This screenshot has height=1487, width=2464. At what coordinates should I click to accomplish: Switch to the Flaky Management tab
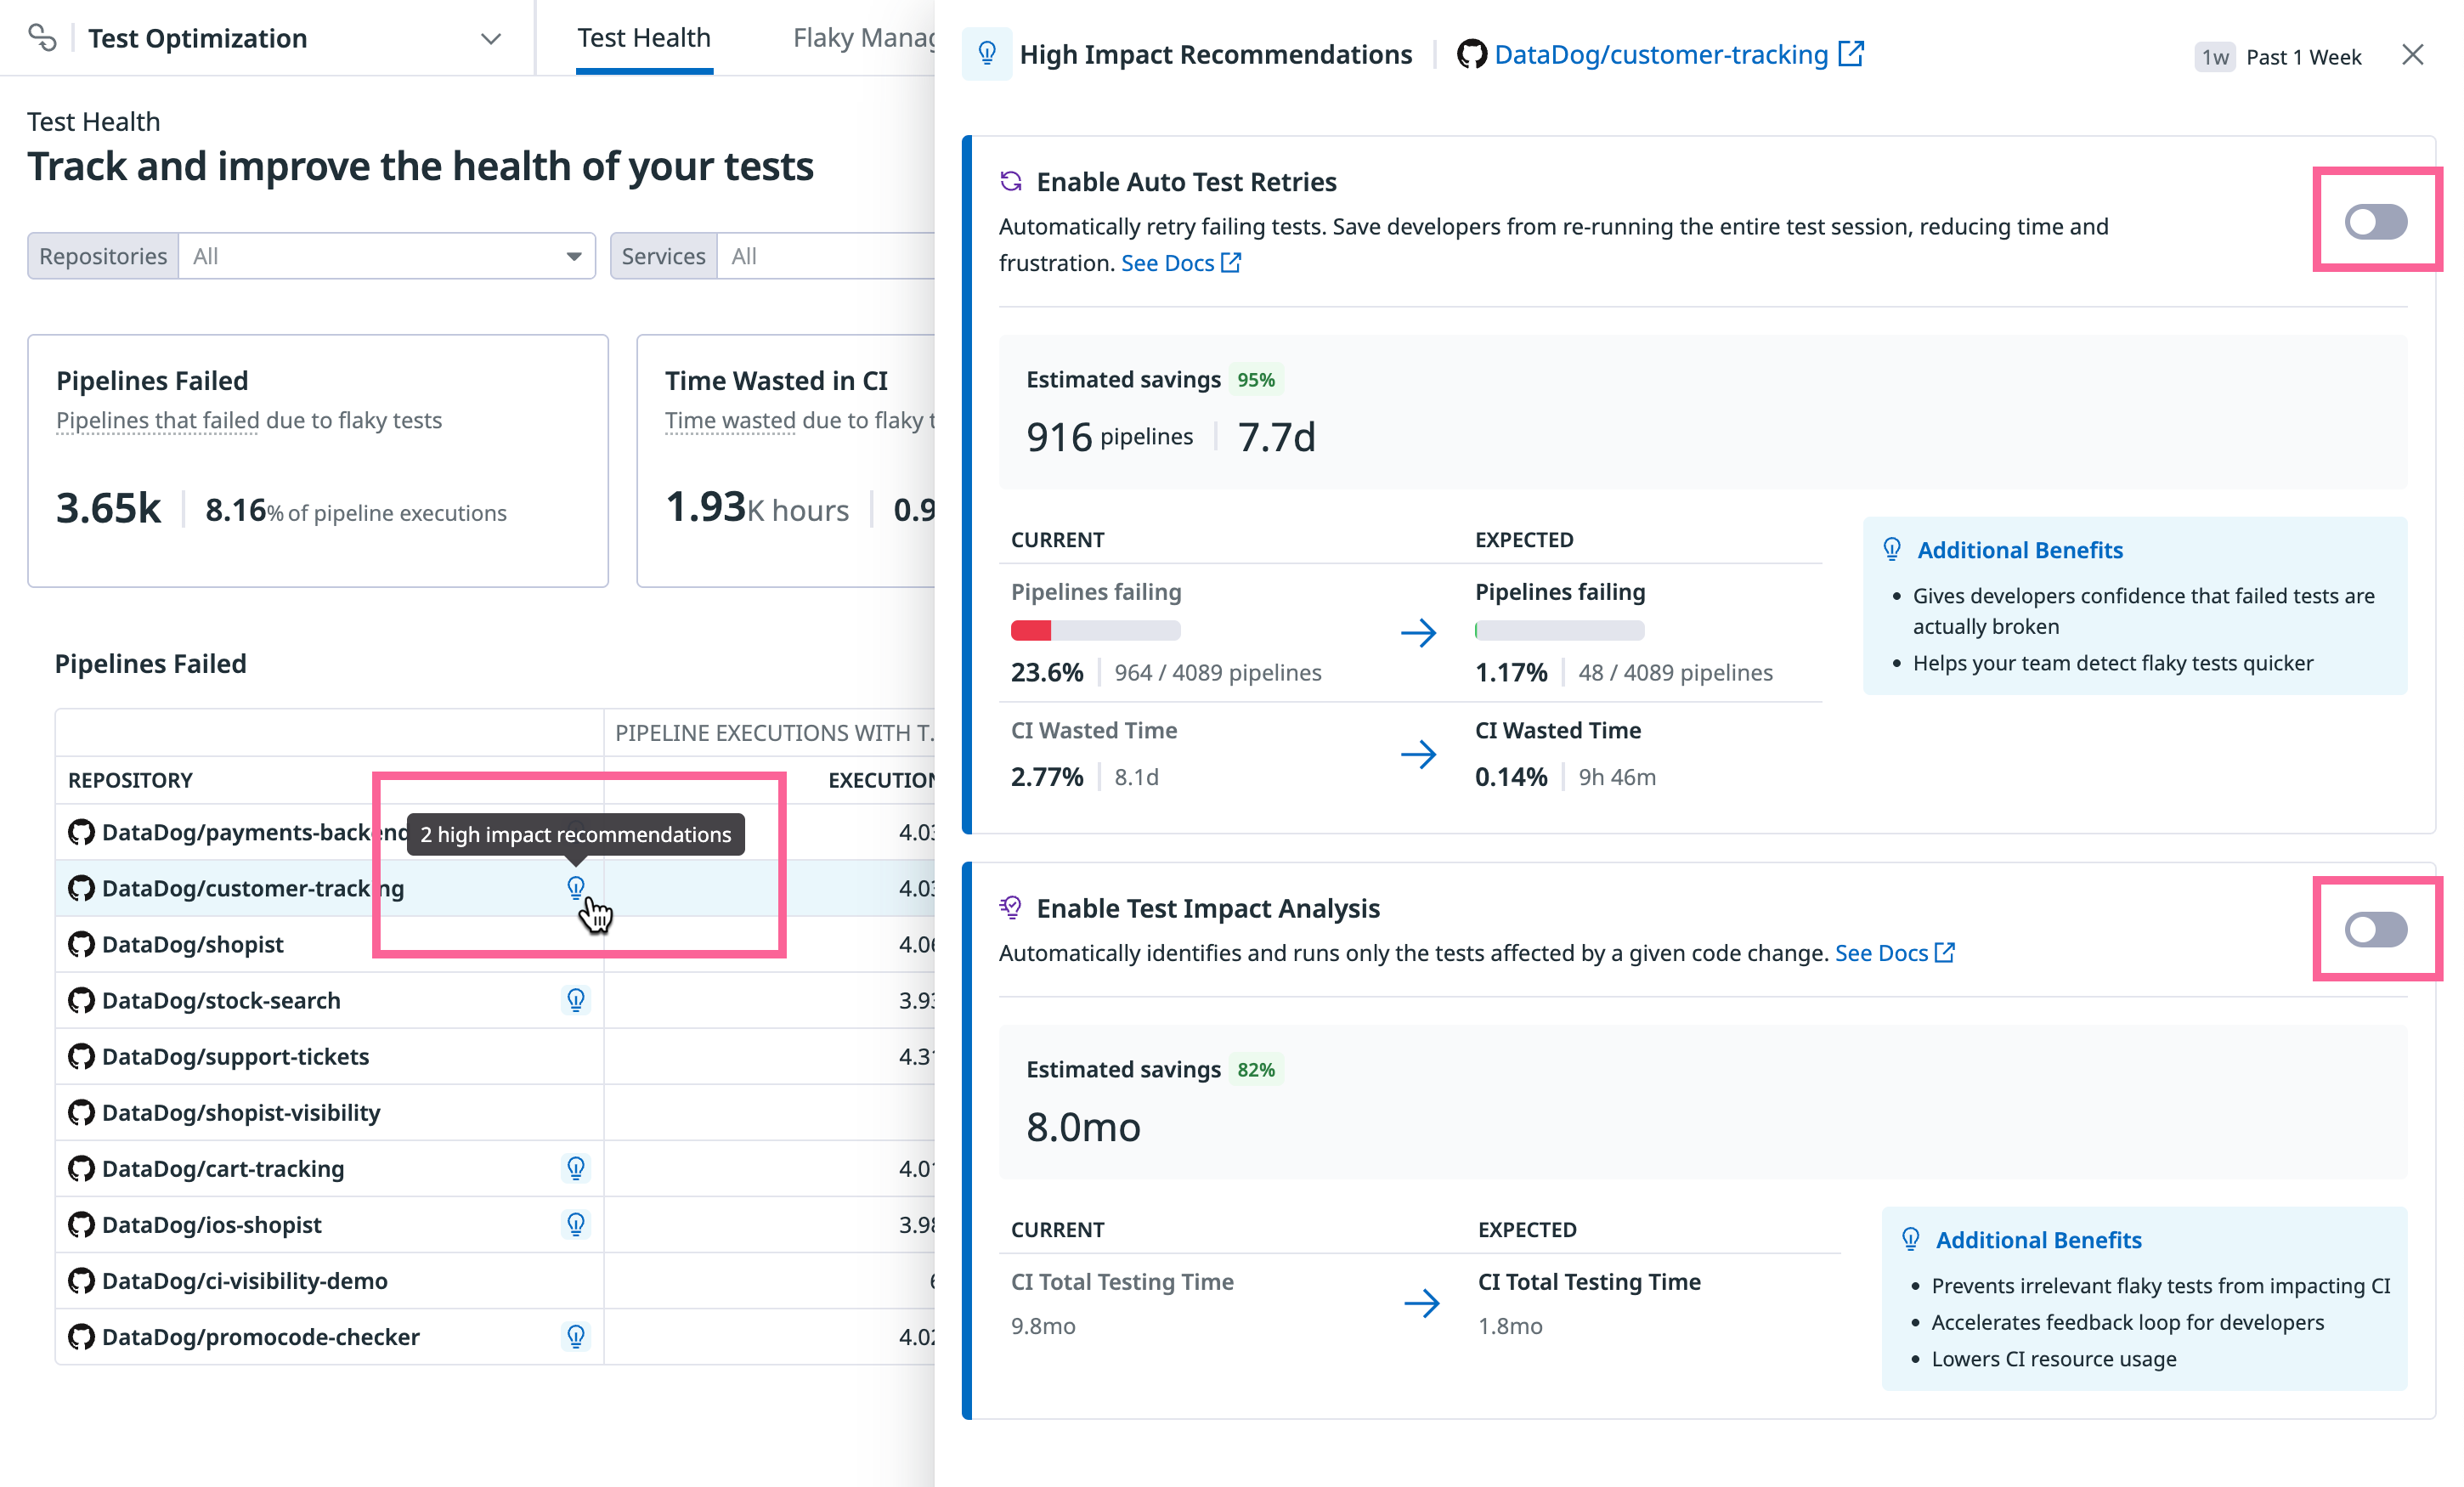864,38
